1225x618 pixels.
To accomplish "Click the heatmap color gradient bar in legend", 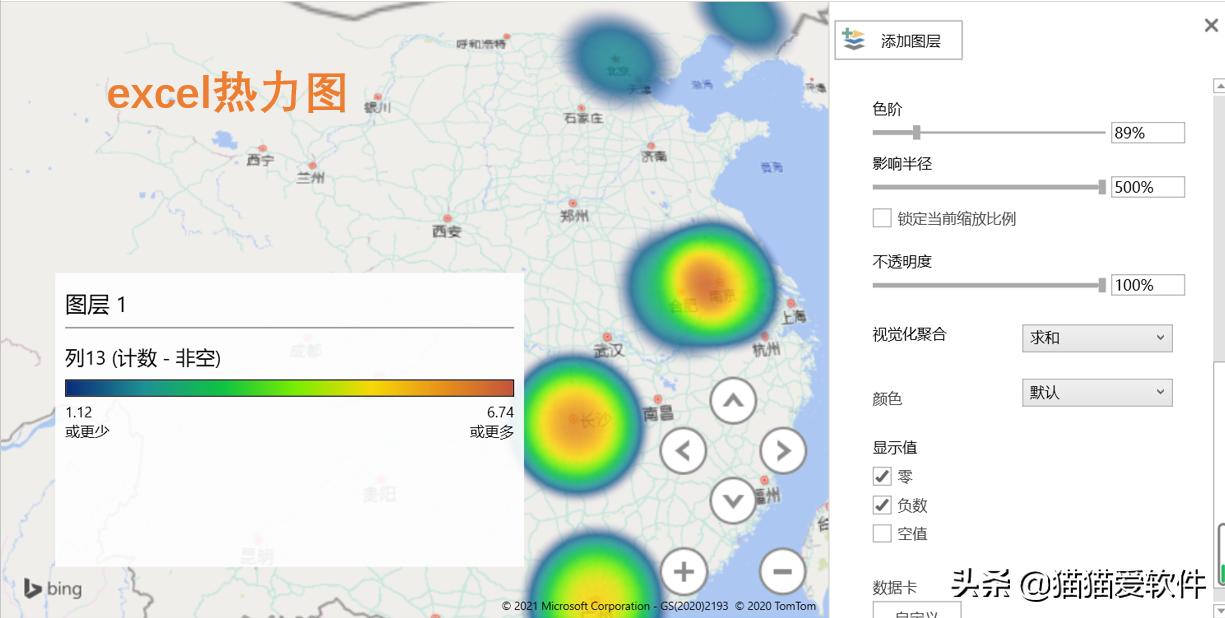I will (x=290, y=387).
